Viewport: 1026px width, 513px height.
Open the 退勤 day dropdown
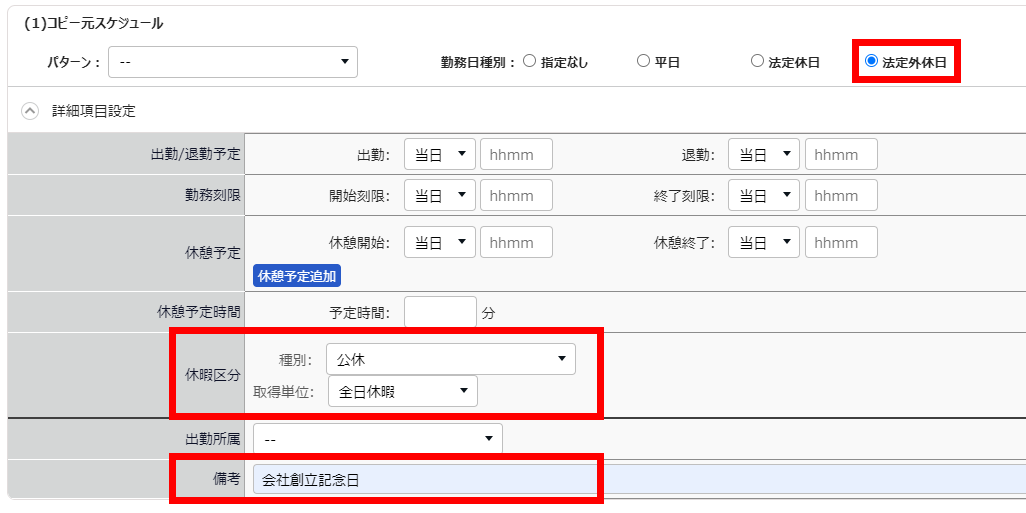(764, 154)
